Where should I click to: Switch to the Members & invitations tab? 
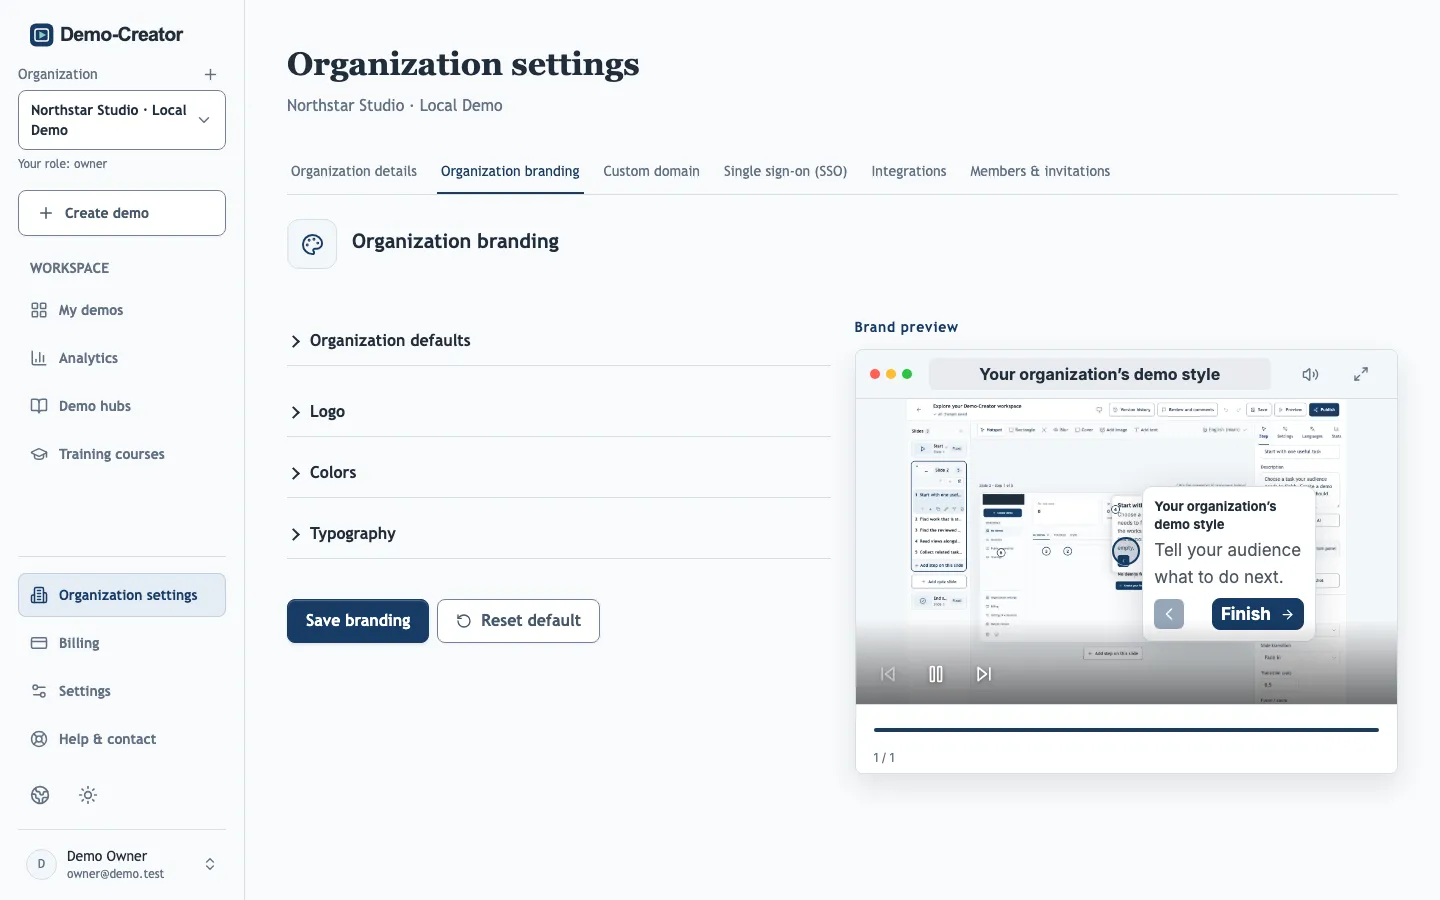(1040, 171)
